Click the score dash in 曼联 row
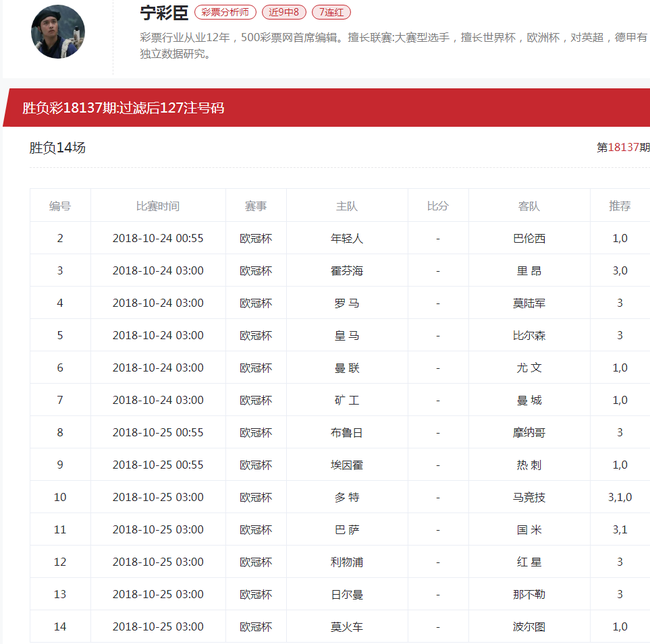Image resolution: width=650 pixels, height=644 pixels. click(438, 368)
